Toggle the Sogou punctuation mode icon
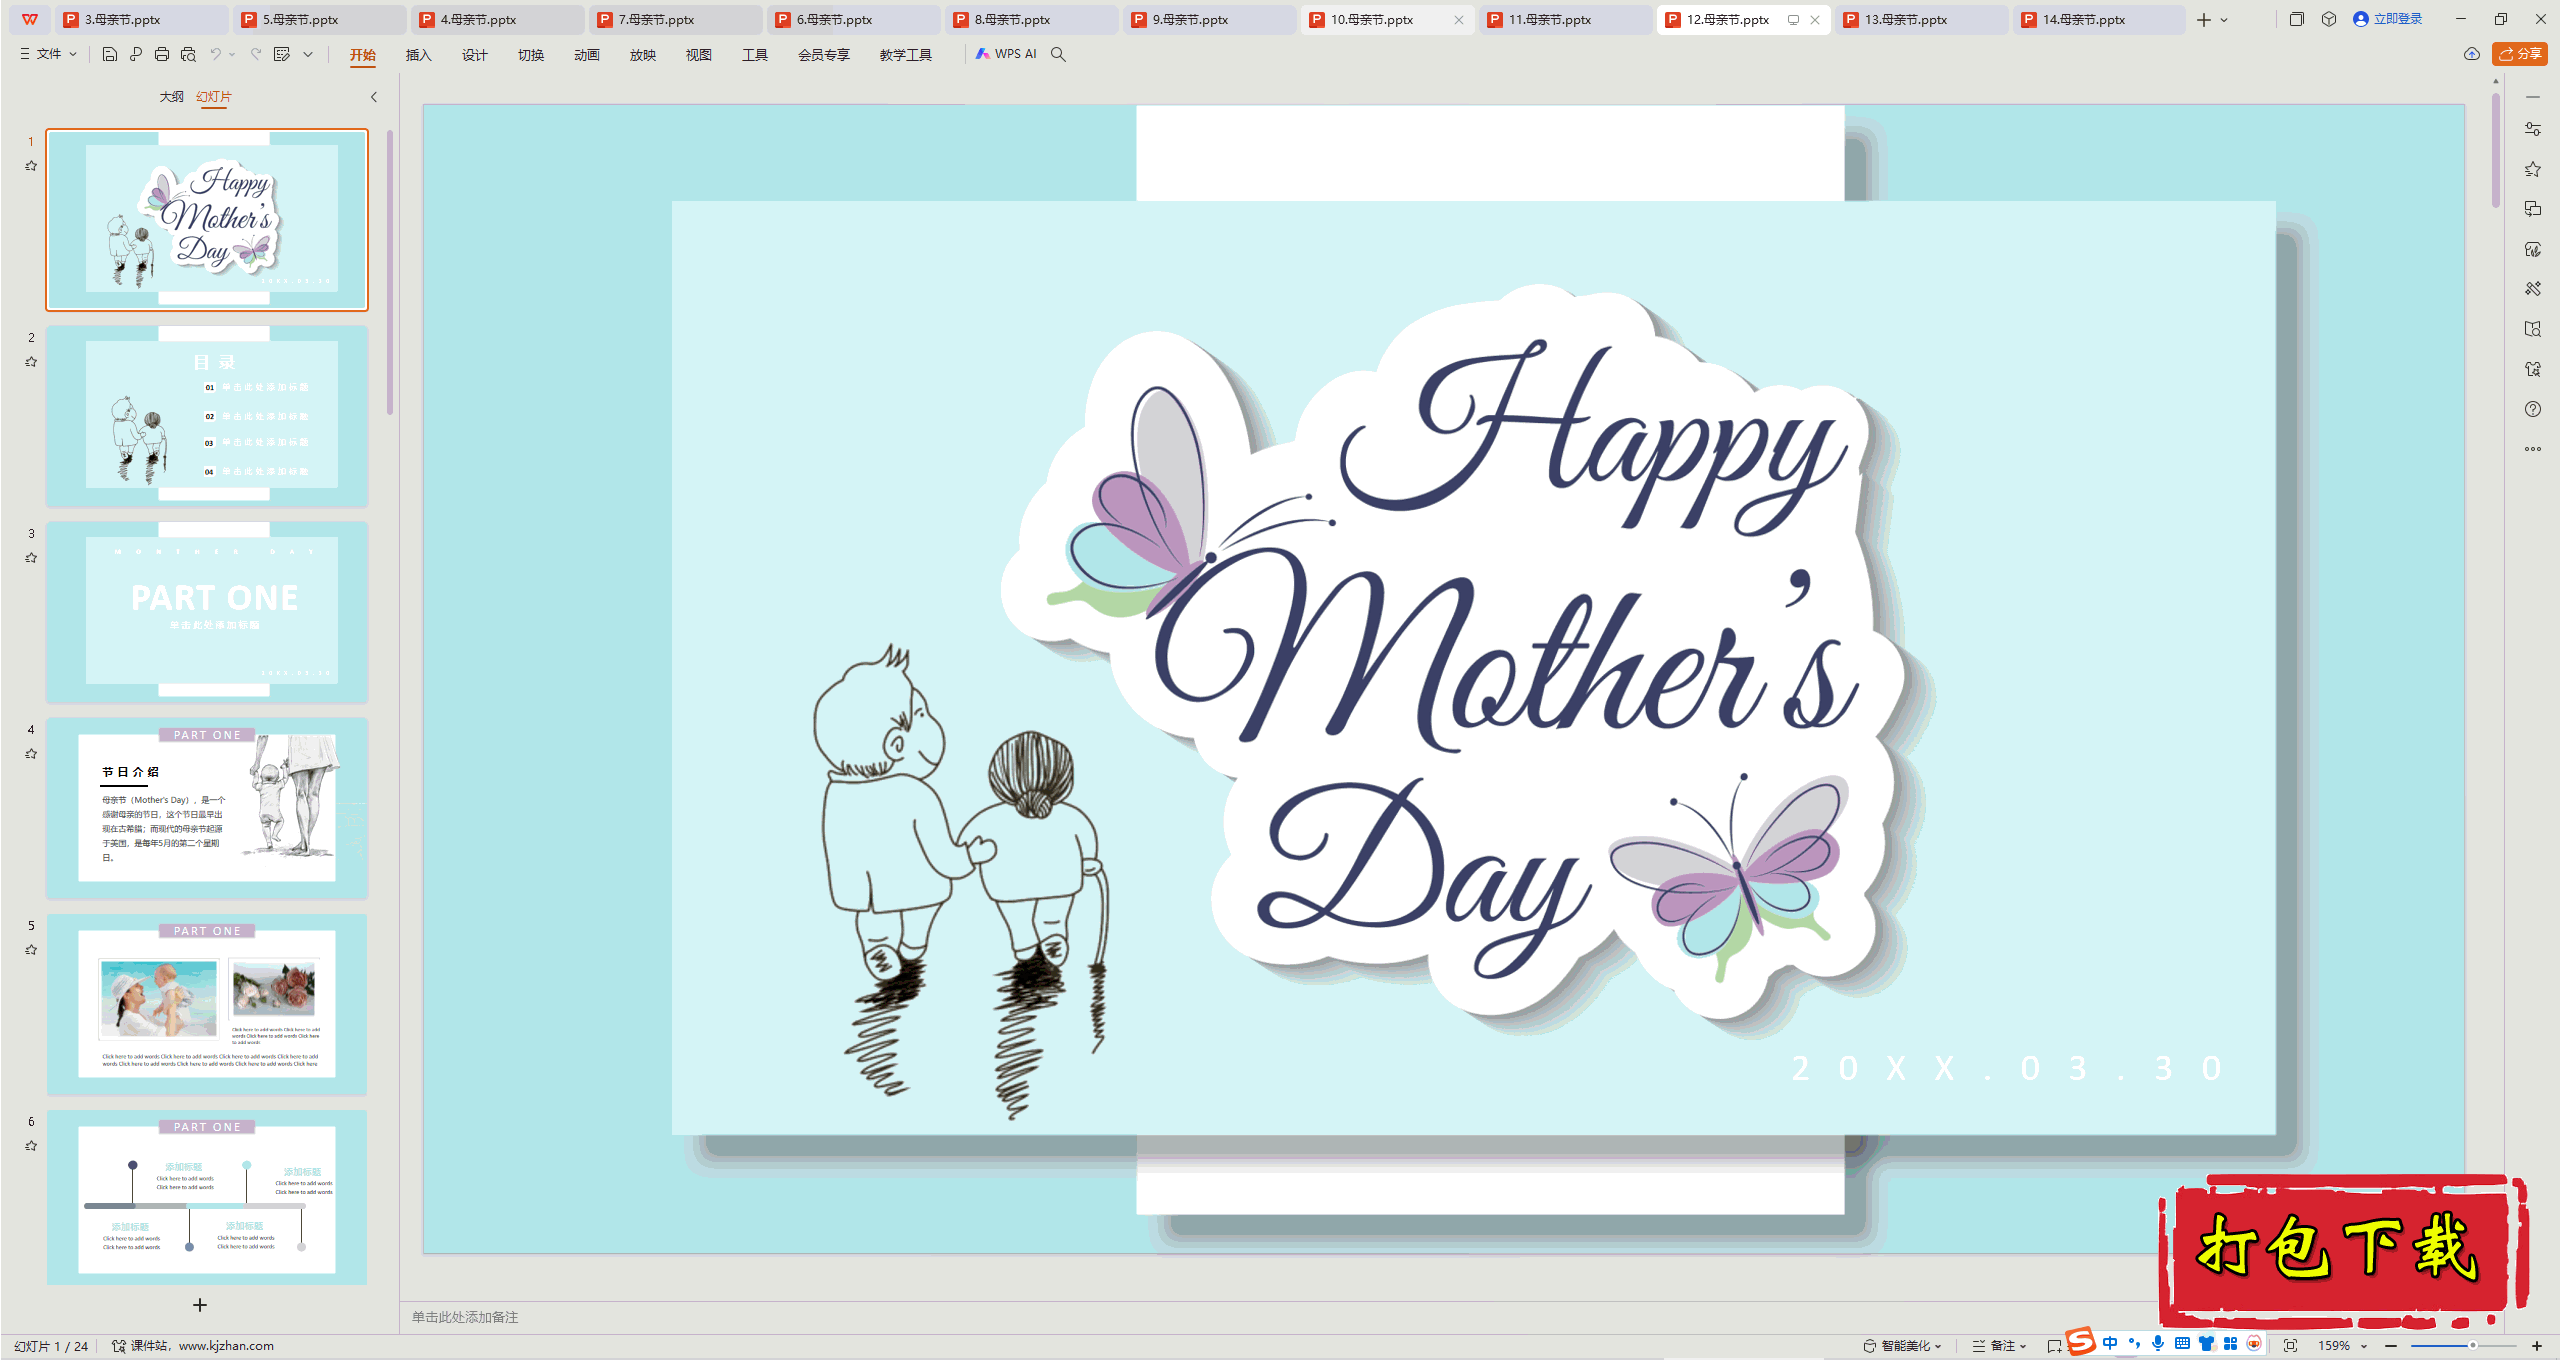Image resolution: width=2560 pixels, height=1360 pixels. [x=2134, y=1343]
